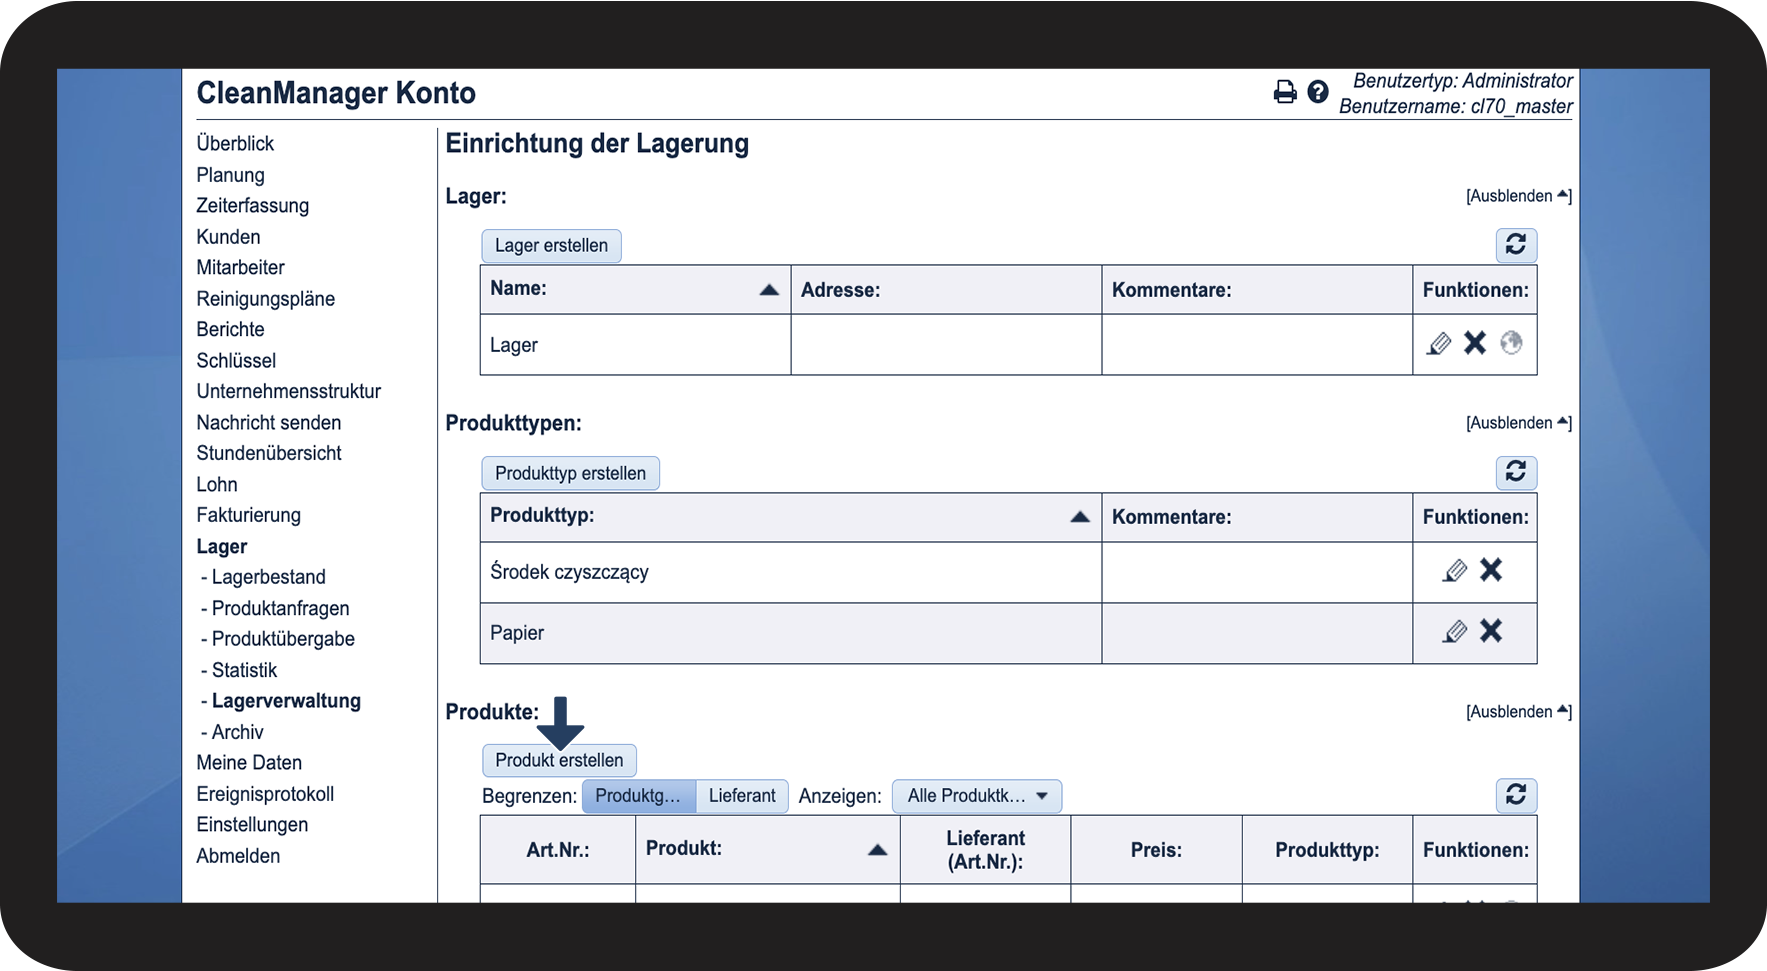Edit the Środek czyszczący product type
The height and width of the screenshot is (971, 1767).
(x=1455, y=571)
